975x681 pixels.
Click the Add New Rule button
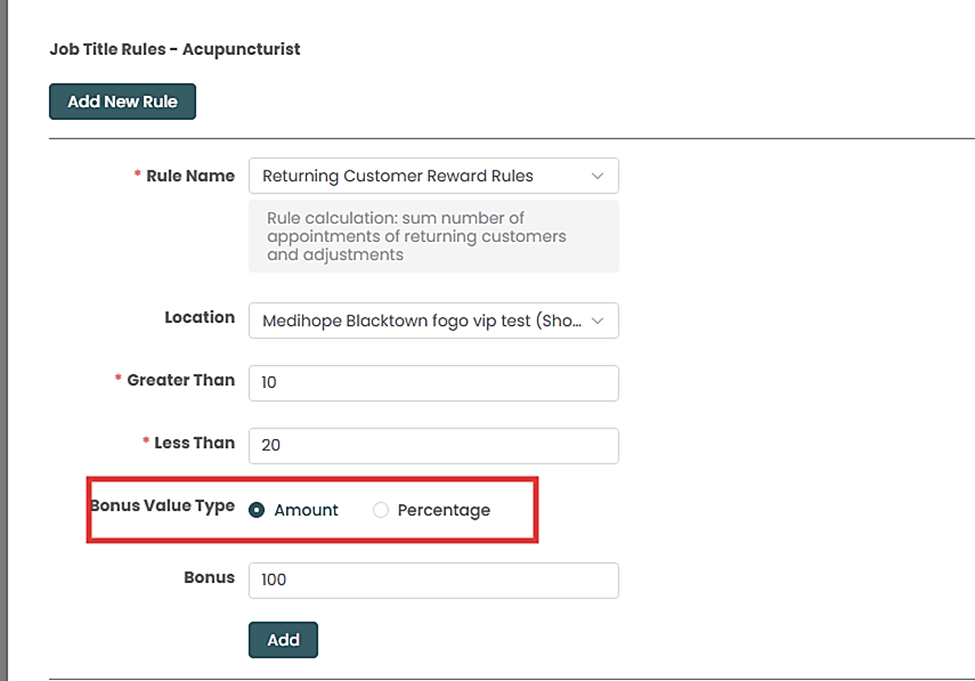coord(122,102)
